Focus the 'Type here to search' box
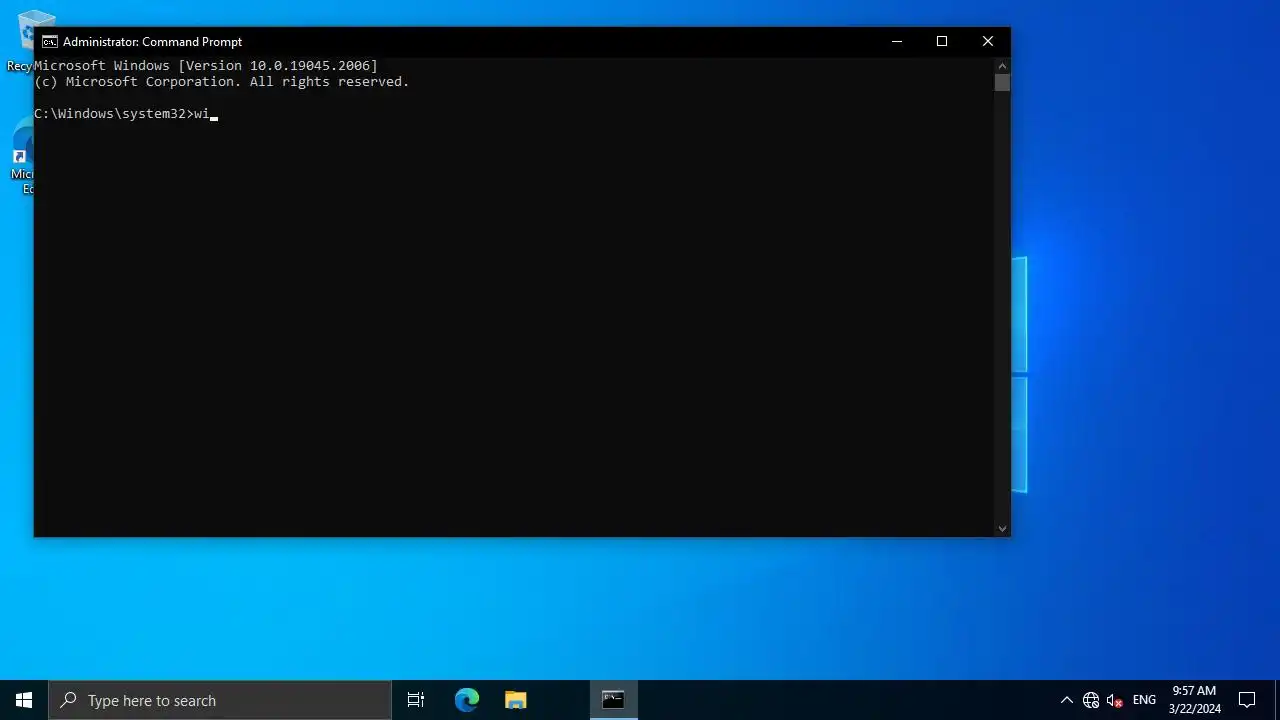The height and width of the screenshot is (720, 1280). pos(220,700)
